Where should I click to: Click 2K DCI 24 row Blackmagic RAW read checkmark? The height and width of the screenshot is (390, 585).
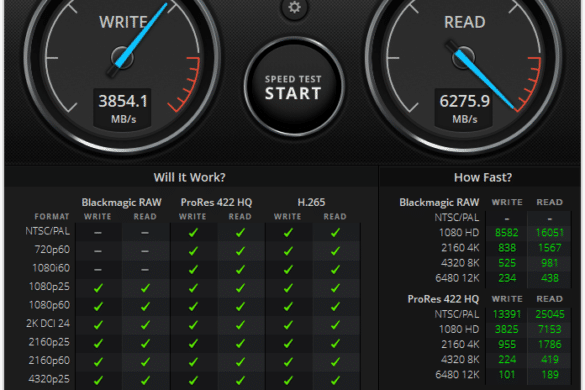[x=145, y=325]
